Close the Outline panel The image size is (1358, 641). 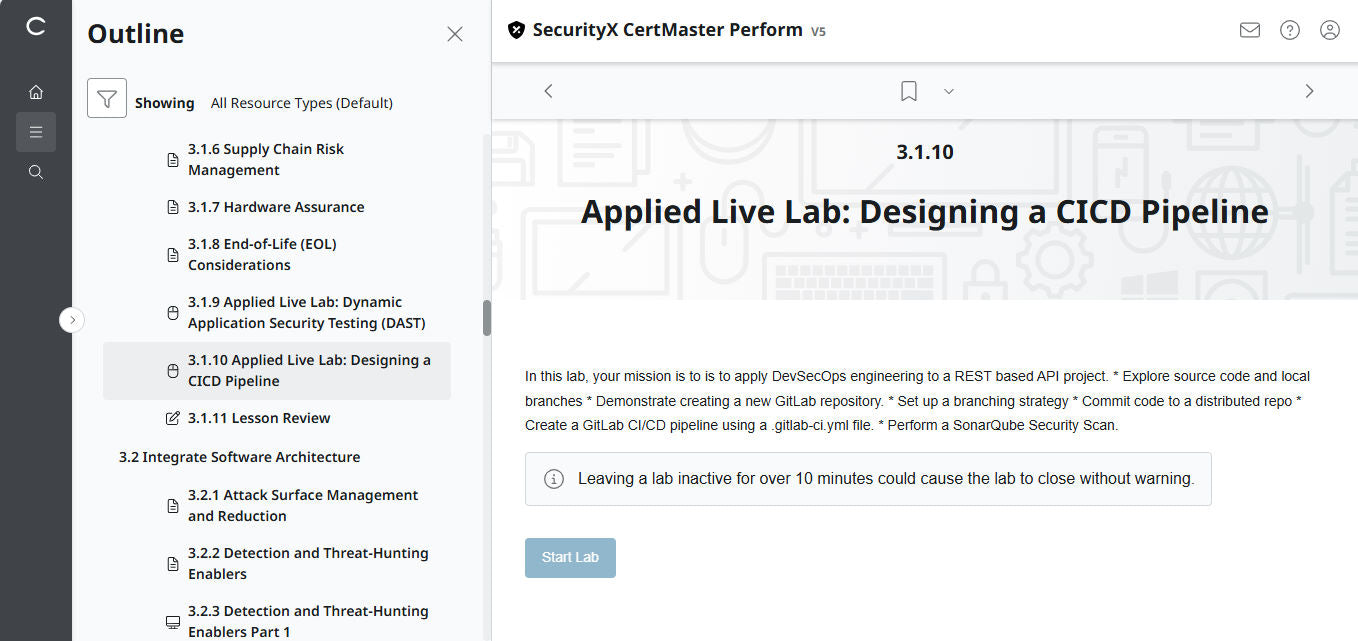[455, 33]
